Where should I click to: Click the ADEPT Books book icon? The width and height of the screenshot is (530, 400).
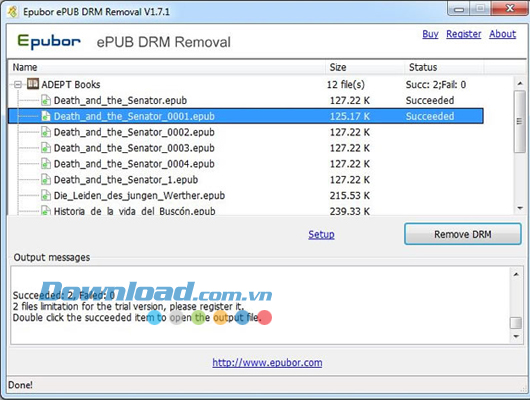click(33, 84)
